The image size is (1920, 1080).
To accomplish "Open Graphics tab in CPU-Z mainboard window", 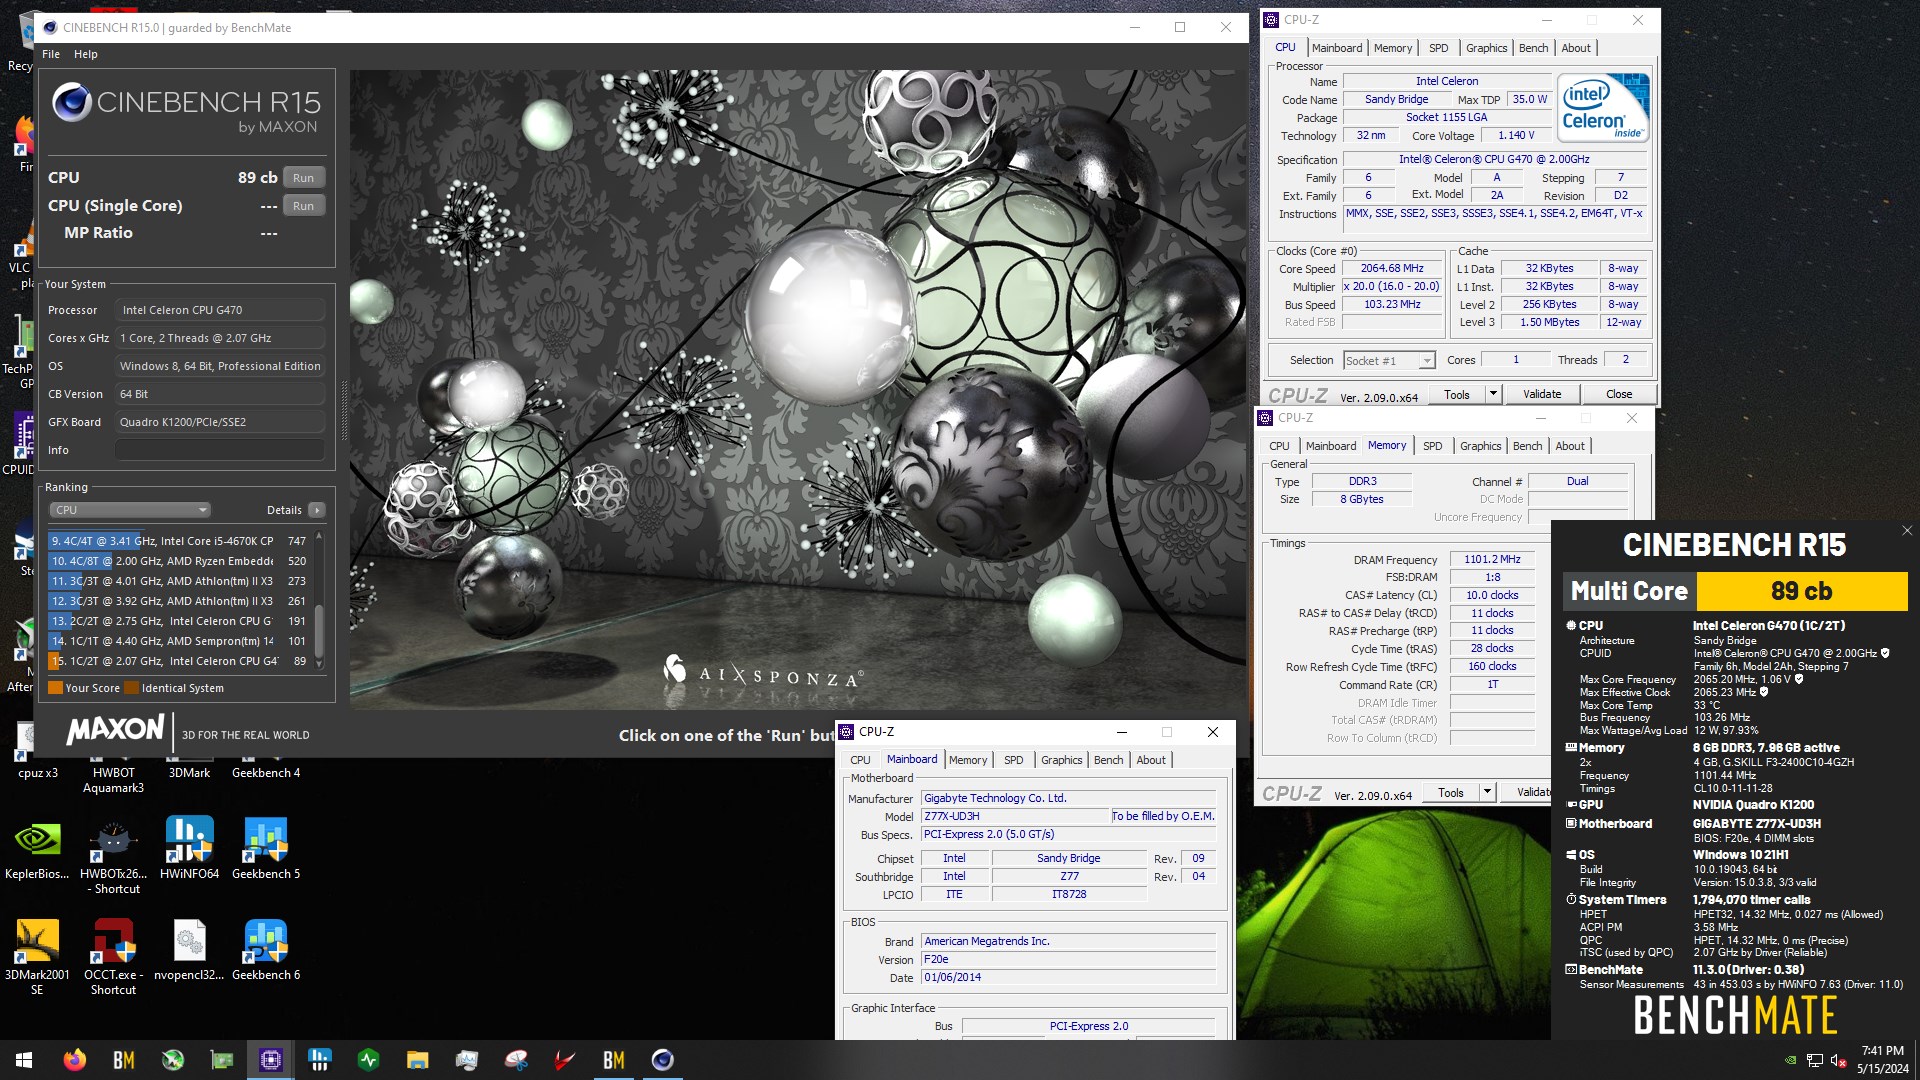I will (1061, 760).
